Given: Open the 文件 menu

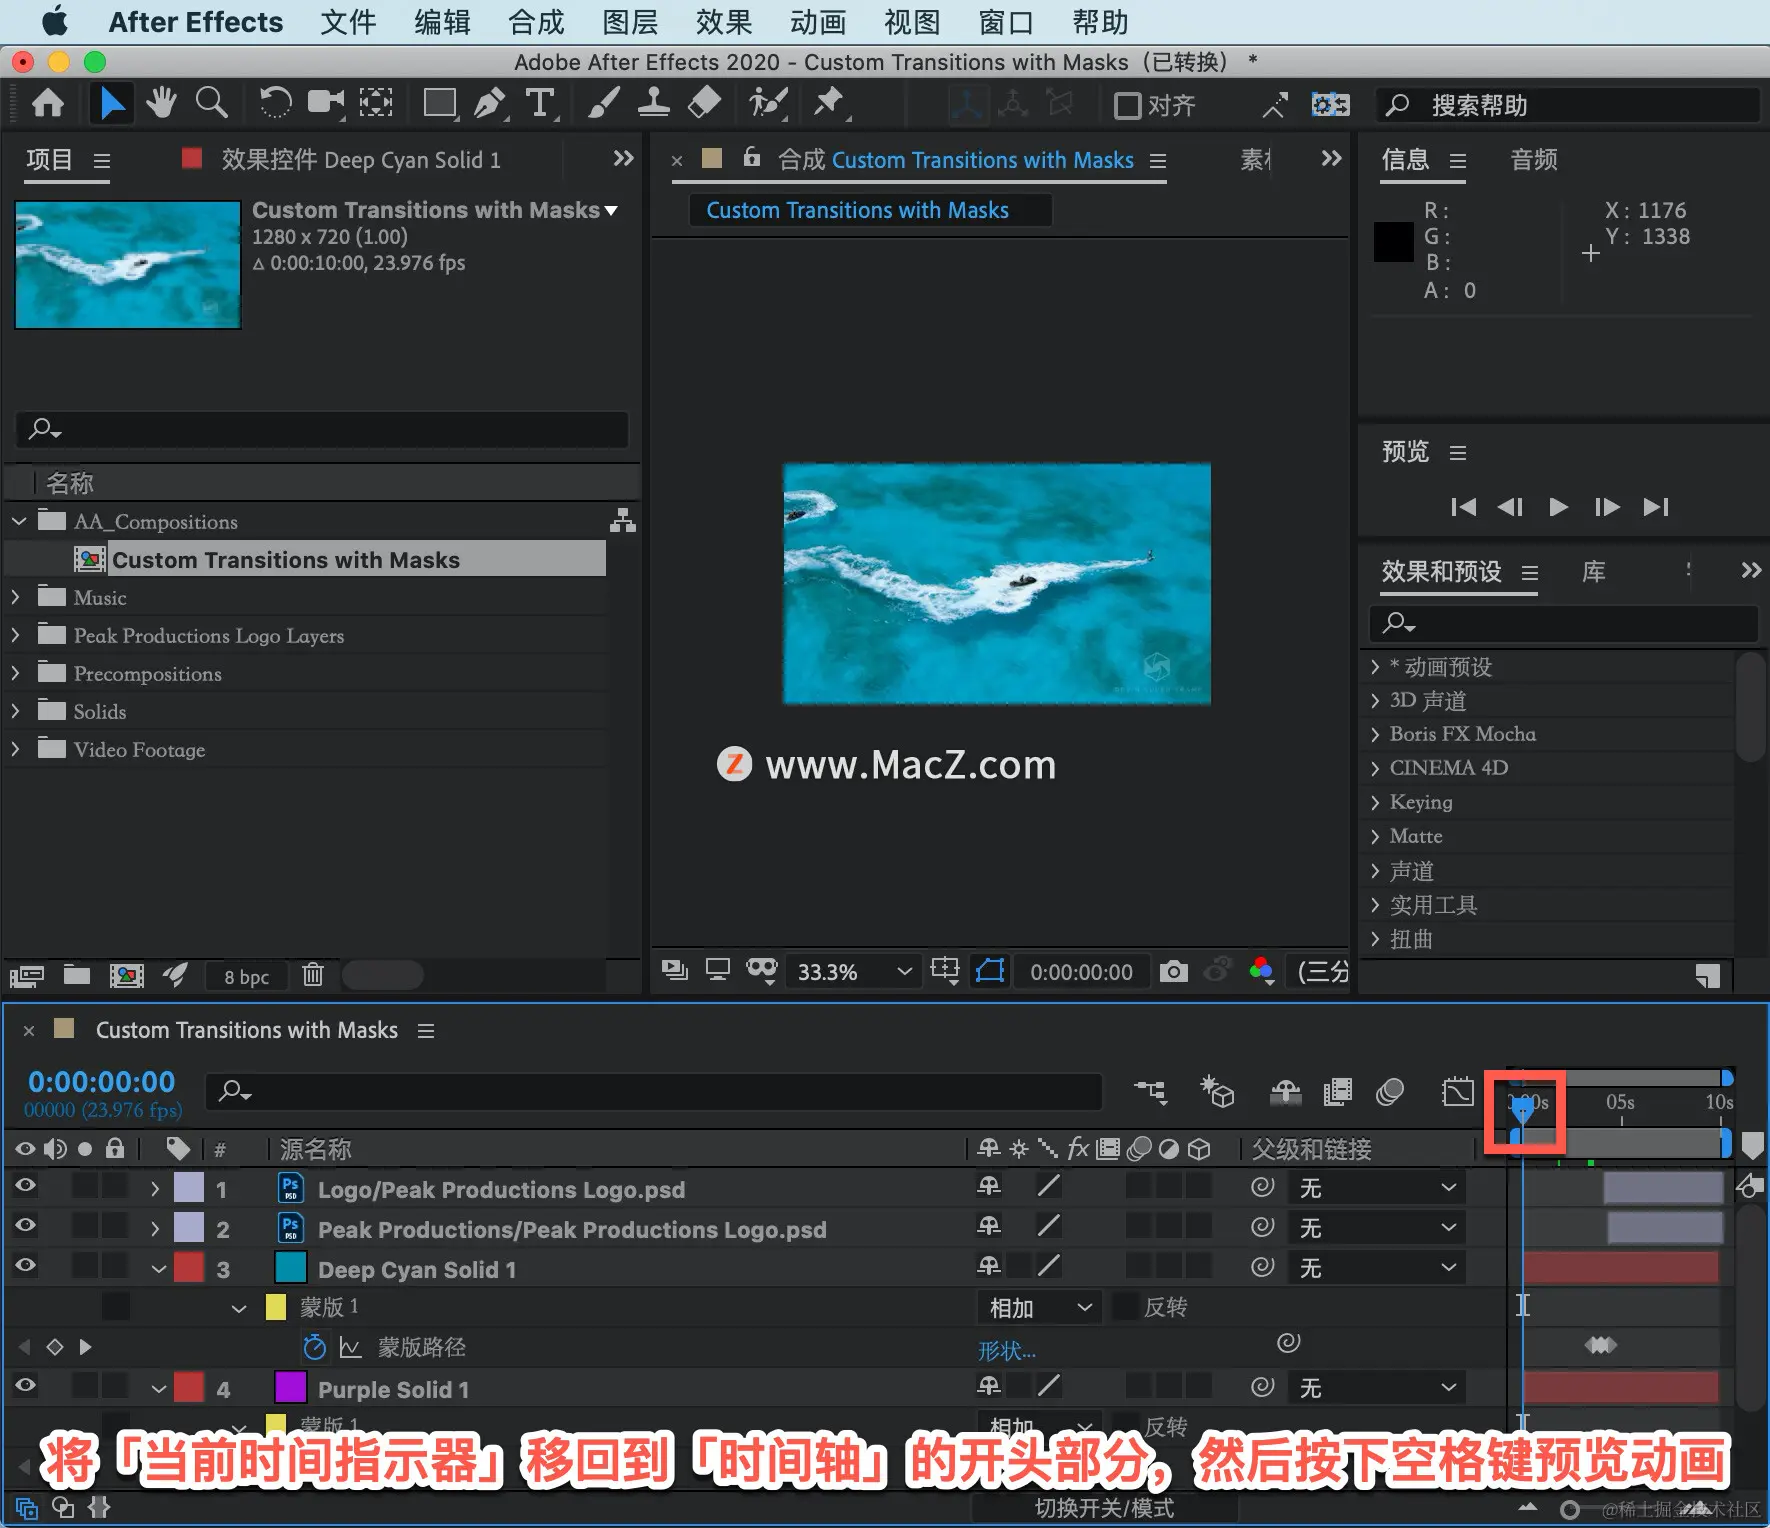Looking at the screenshot, I should point(348,22).
